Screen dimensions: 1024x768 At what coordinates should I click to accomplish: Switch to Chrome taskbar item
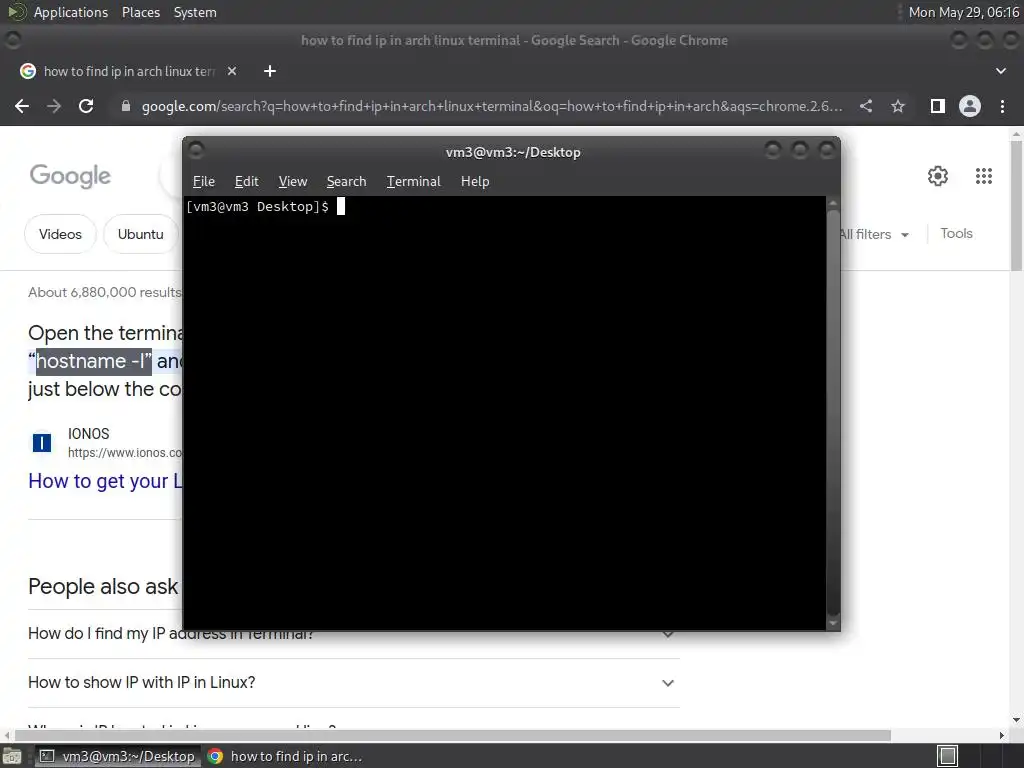pyautogui.click(x=285, y=756)
